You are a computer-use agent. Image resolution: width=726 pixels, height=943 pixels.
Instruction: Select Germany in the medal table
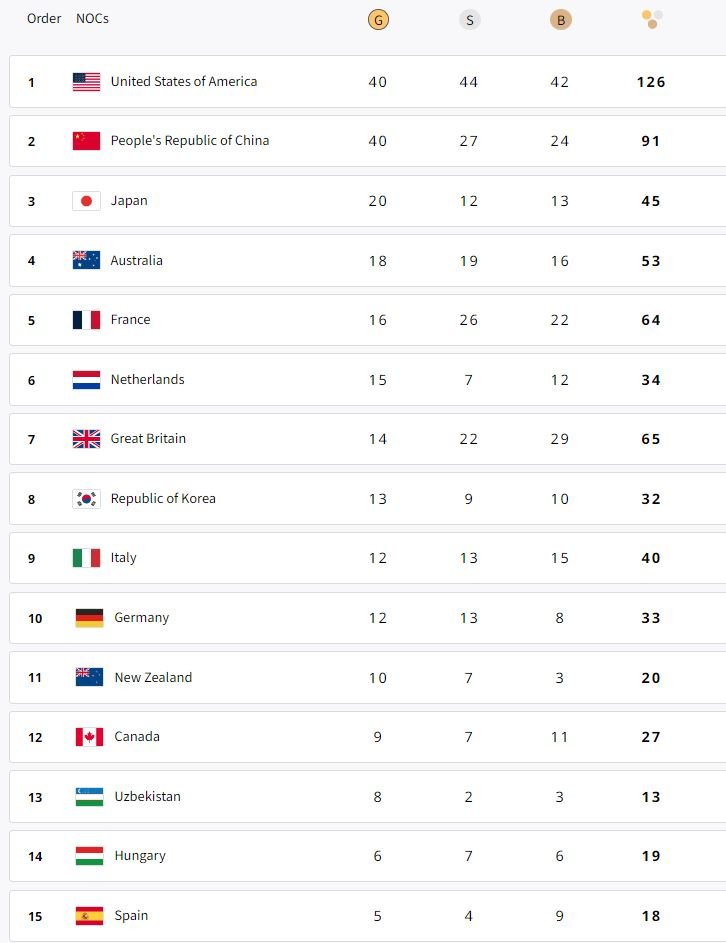(142, 618)
